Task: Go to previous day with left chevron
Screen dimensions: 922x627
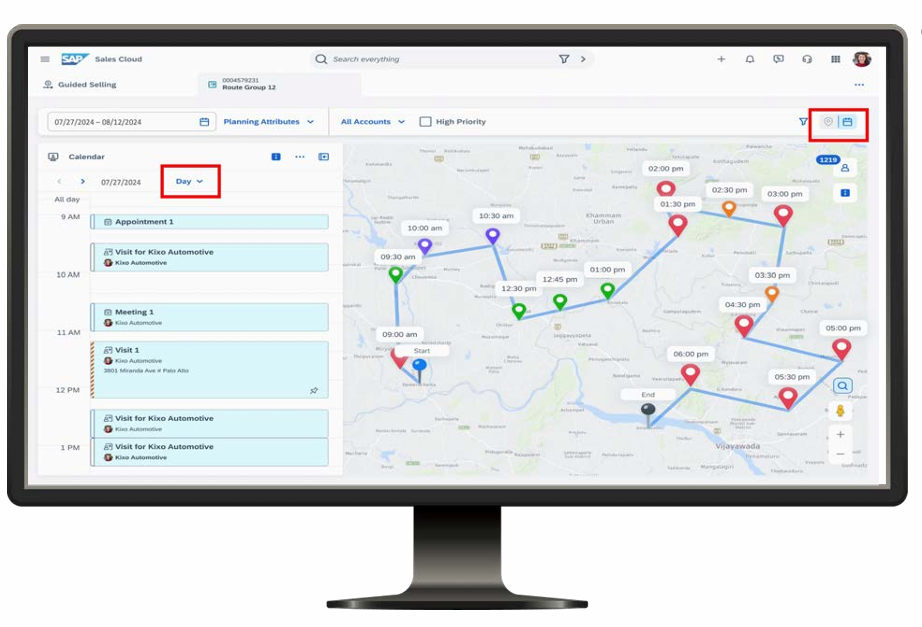Action: point(59,181)
